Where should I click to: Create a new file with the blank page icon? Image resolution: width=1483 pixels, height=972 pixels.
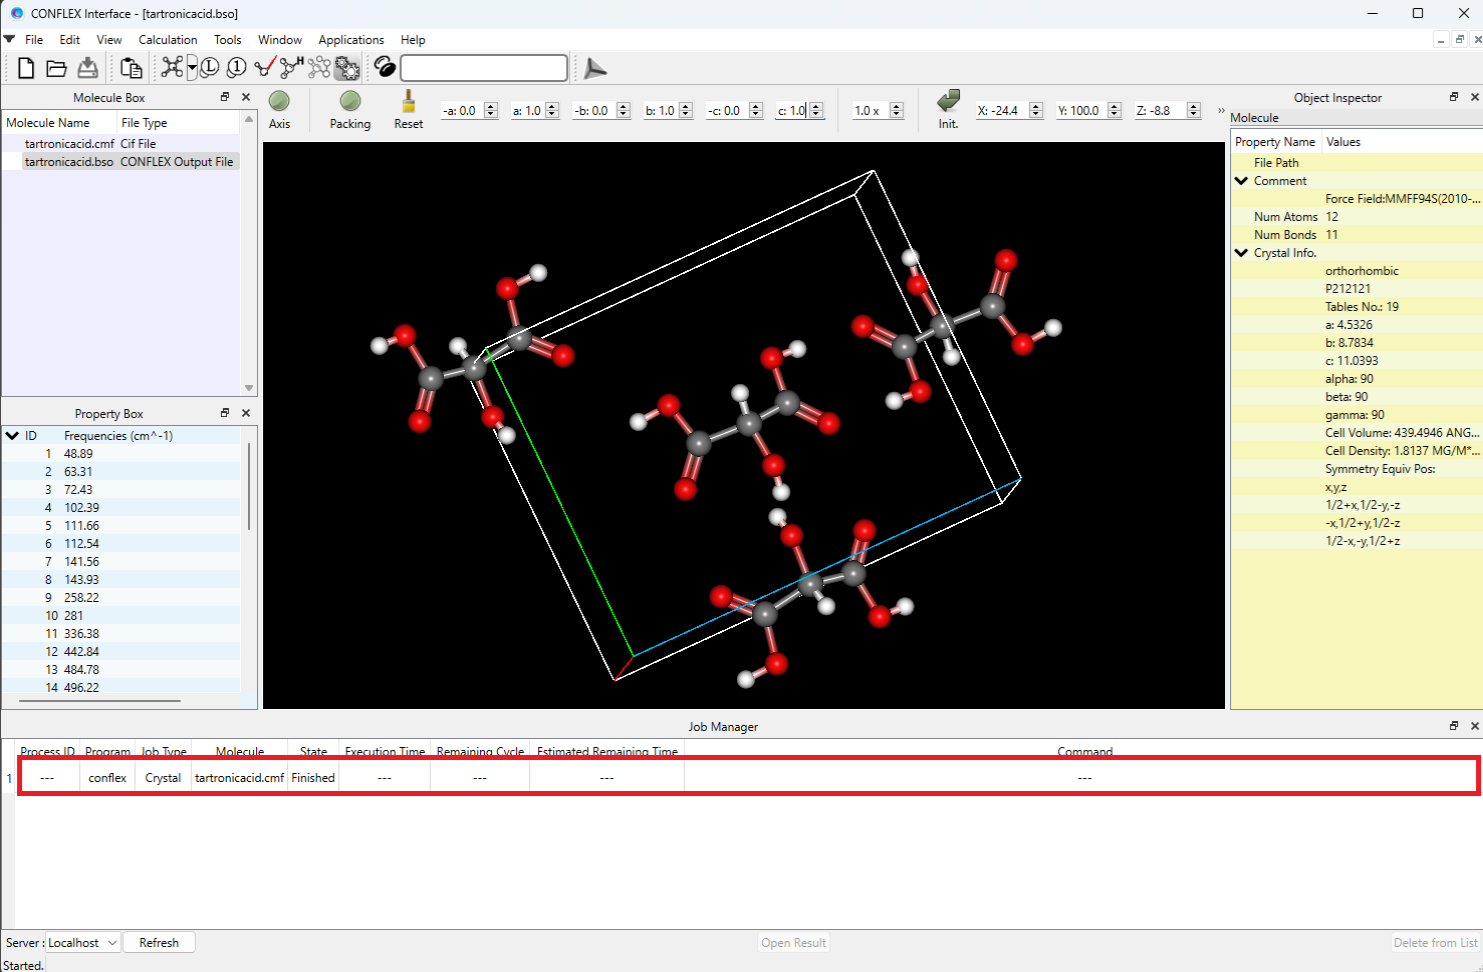coord(26,68)
